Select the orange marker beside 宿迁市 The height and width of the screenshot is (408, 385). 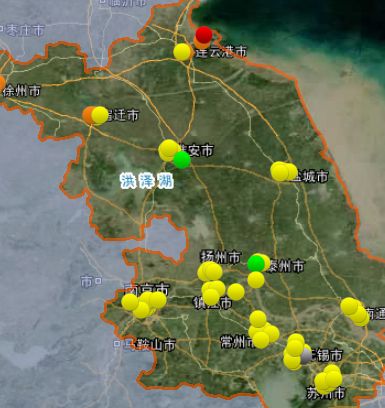(x=90, y=115)
